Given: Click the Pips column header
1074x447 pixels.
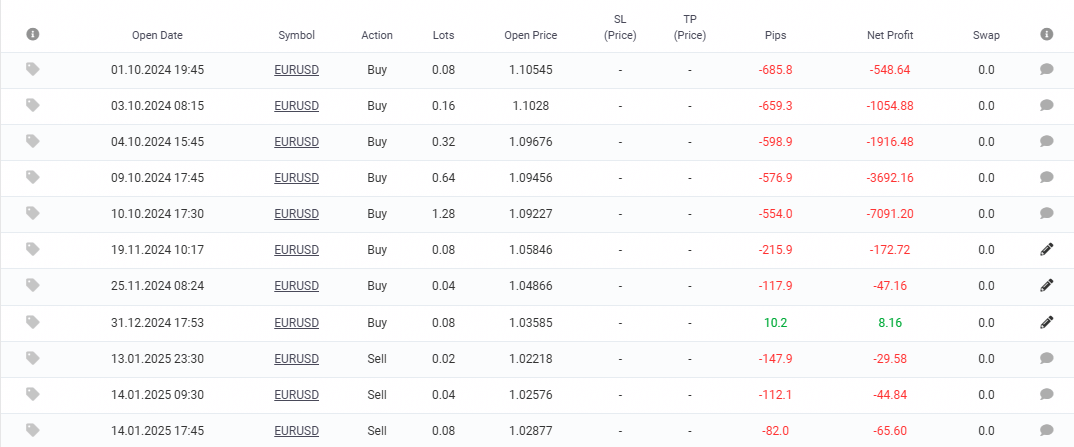Looking at the screenshot, I should [x=775, y=36].
